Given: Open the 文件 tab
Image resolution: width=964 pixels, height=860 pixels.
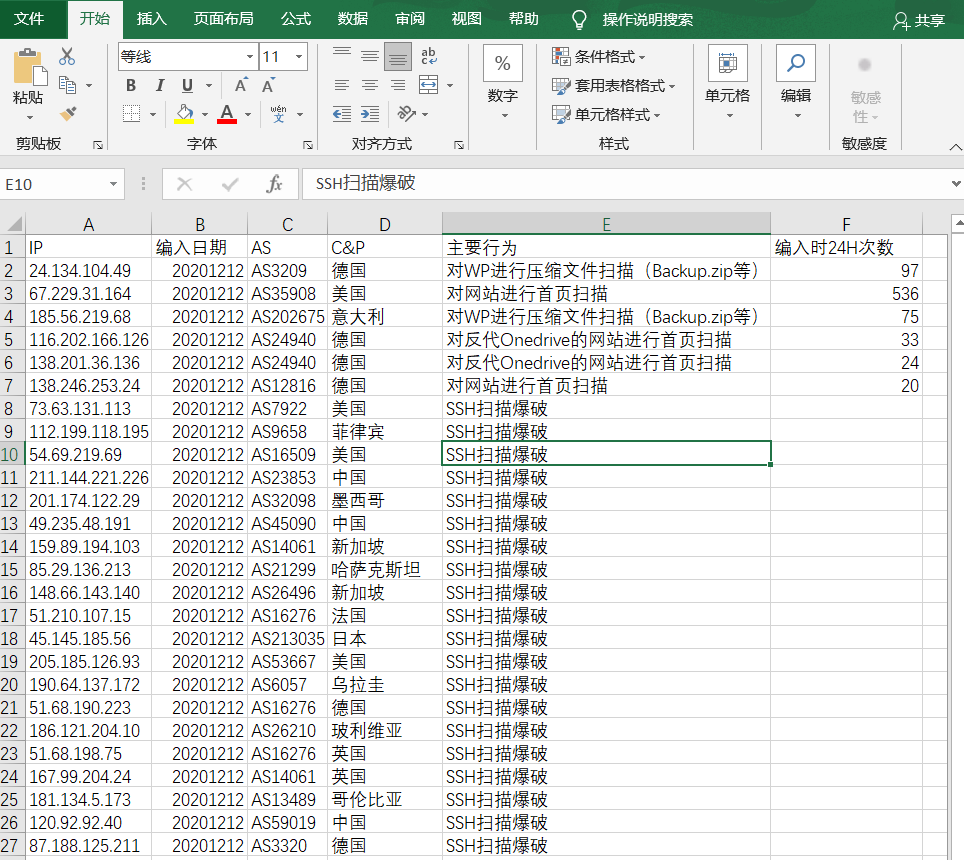Looking at the screenshot, I should tap(29, 19).
